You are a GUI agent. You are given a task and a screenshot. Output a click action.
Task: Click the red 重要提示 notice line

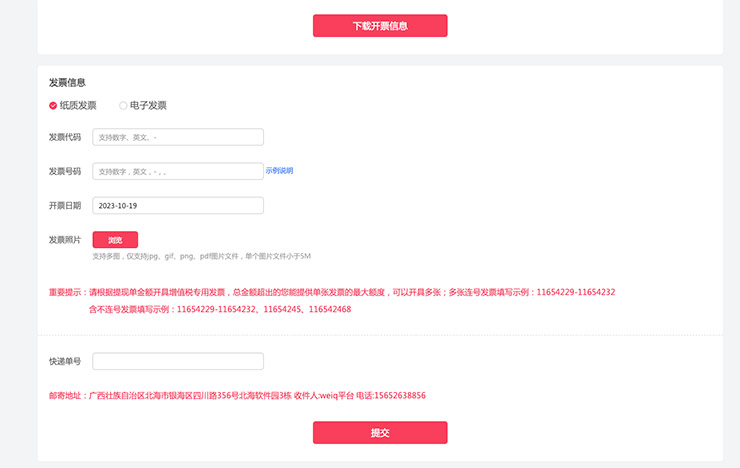click(x=331, y=292)
